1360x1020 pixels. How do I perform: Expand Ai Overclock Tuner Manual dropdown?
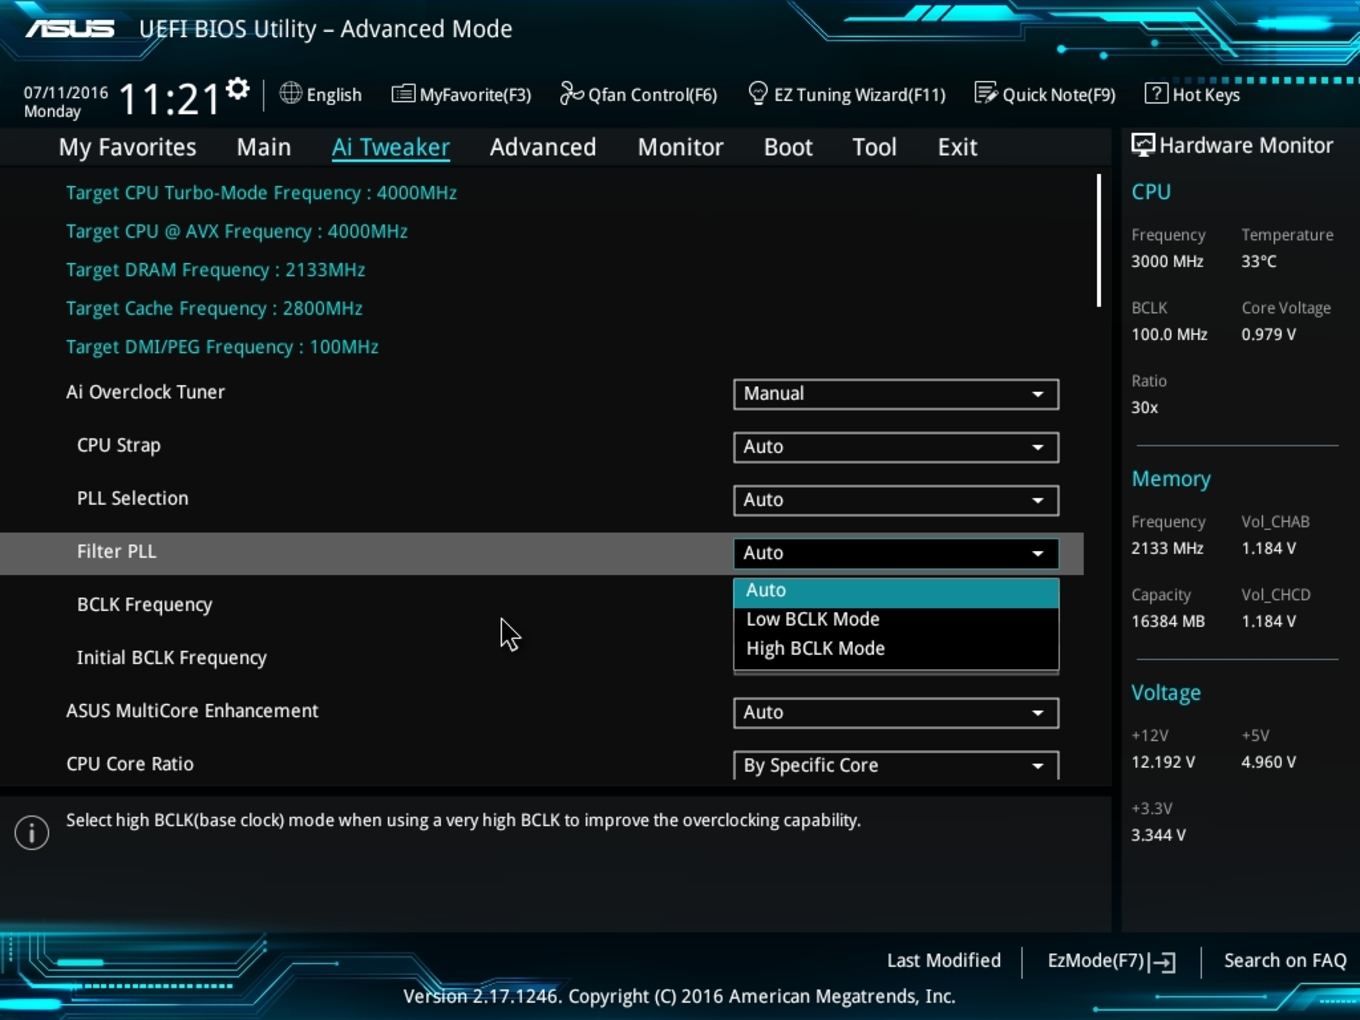click(896, 394)
